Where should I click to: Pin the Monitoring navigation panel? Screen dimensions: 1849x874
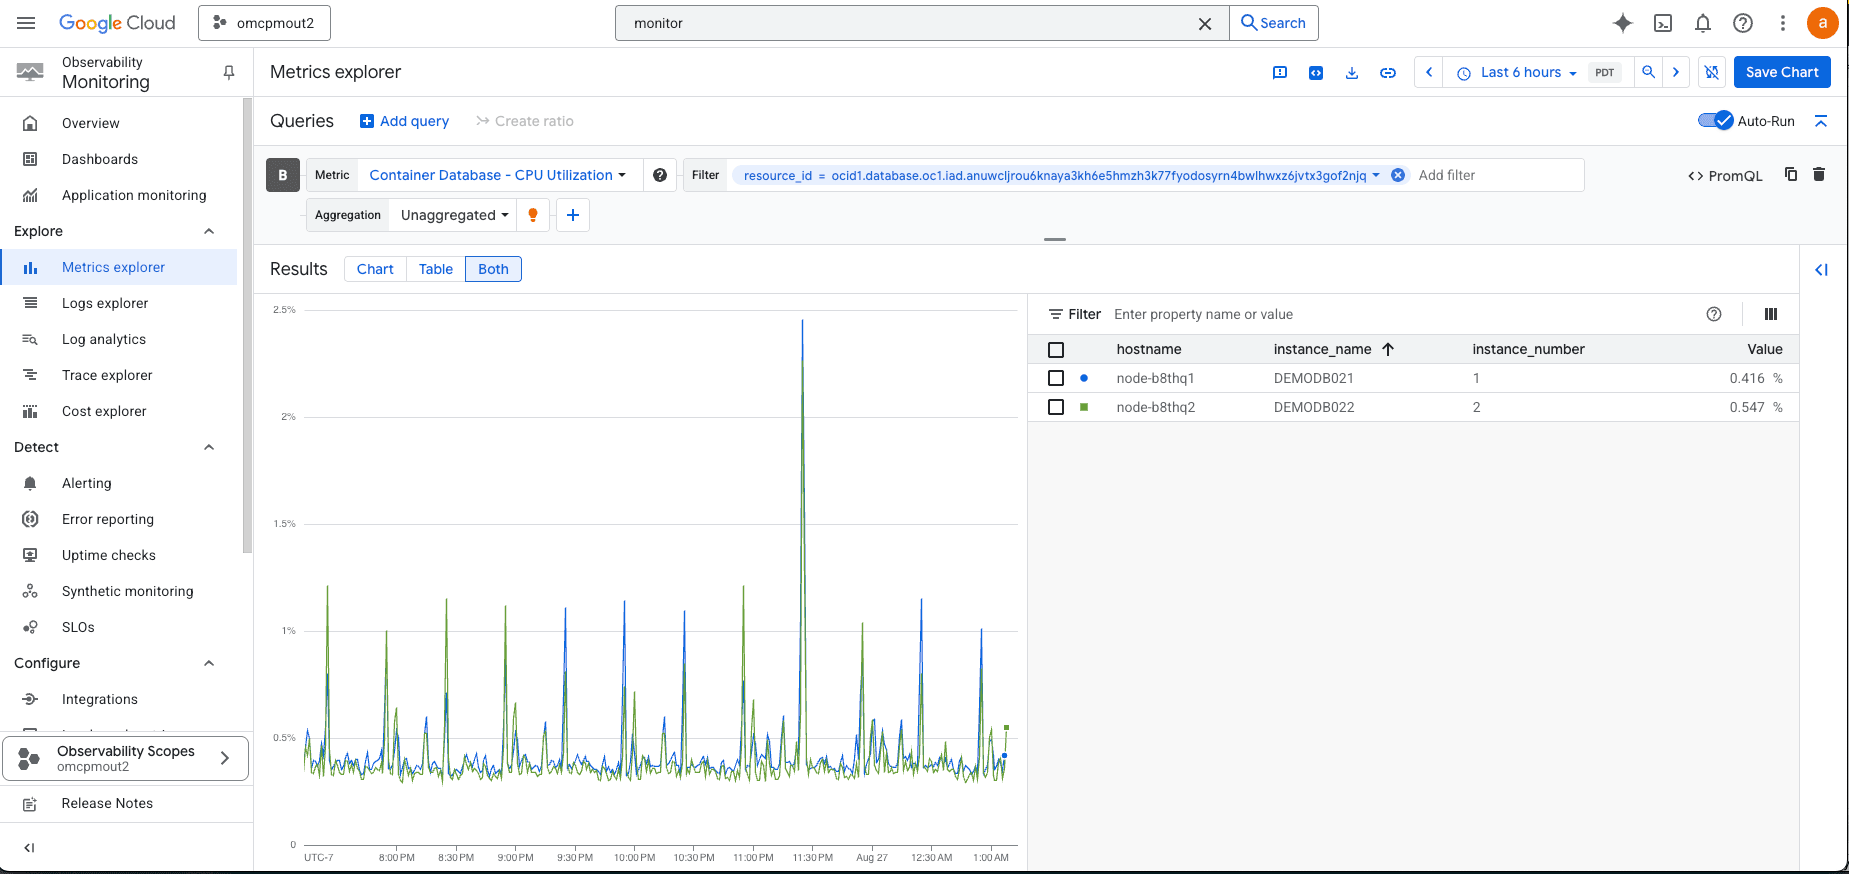coord(229,72)
